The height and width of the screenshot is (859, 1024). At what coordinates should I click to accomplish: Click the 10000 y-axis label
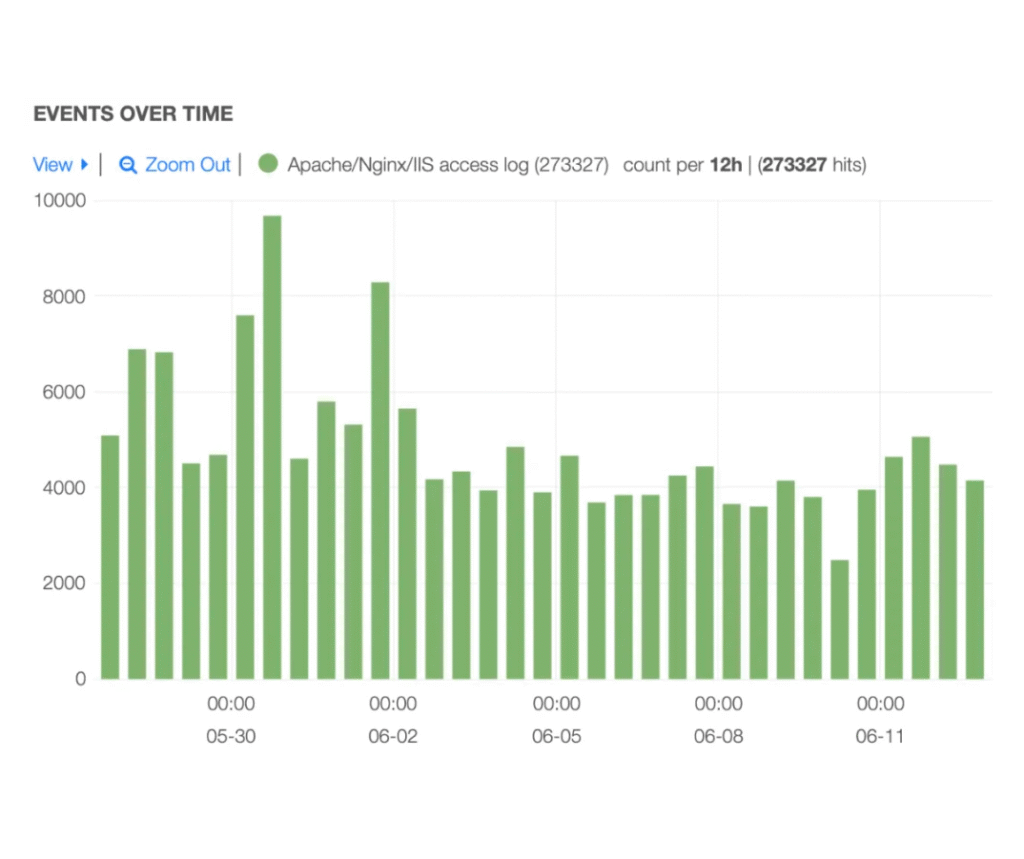click(x=61, y=201)
